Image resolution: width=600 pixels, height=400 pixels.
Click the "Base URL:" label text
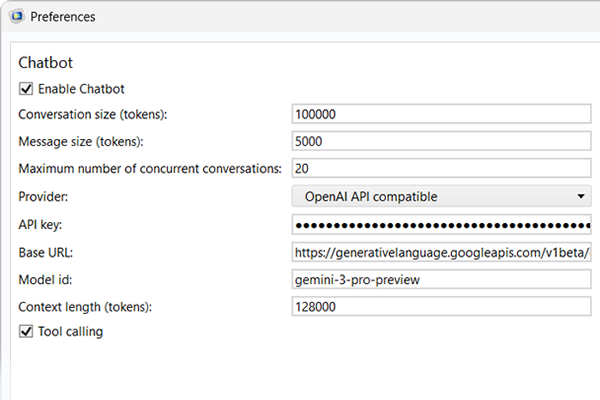46,252
